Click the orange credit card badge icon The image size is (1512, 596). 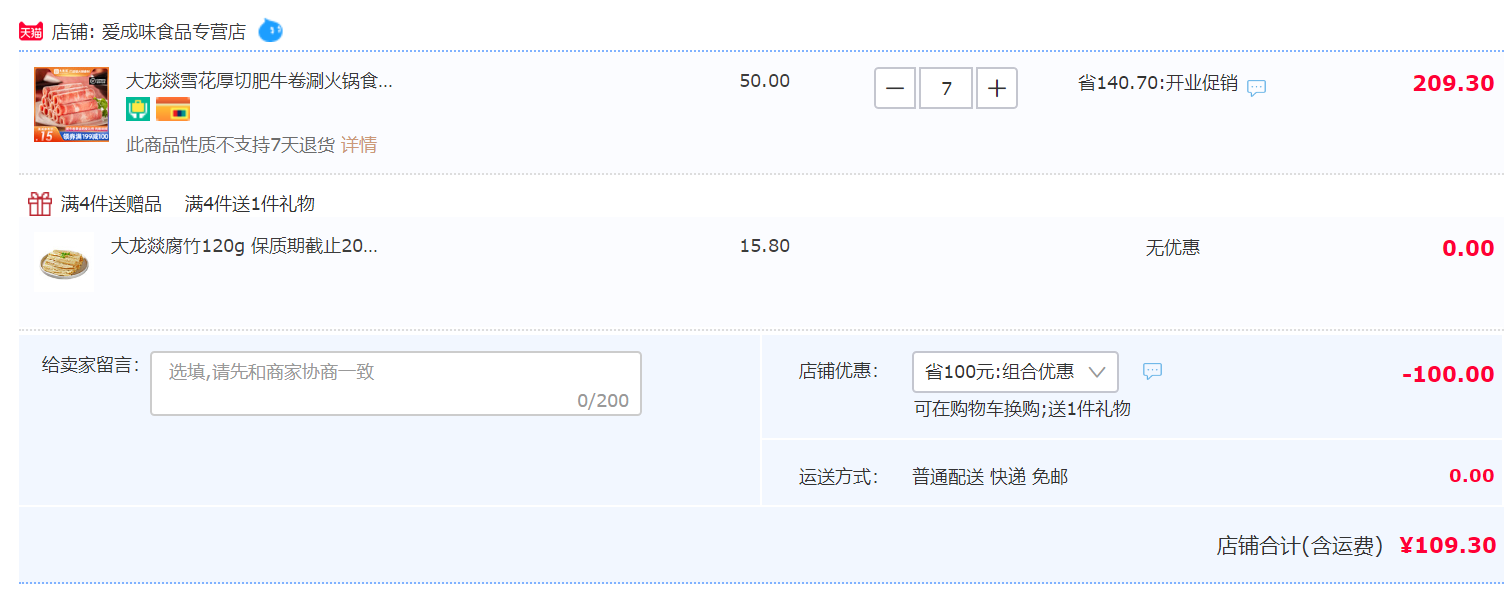173,110
